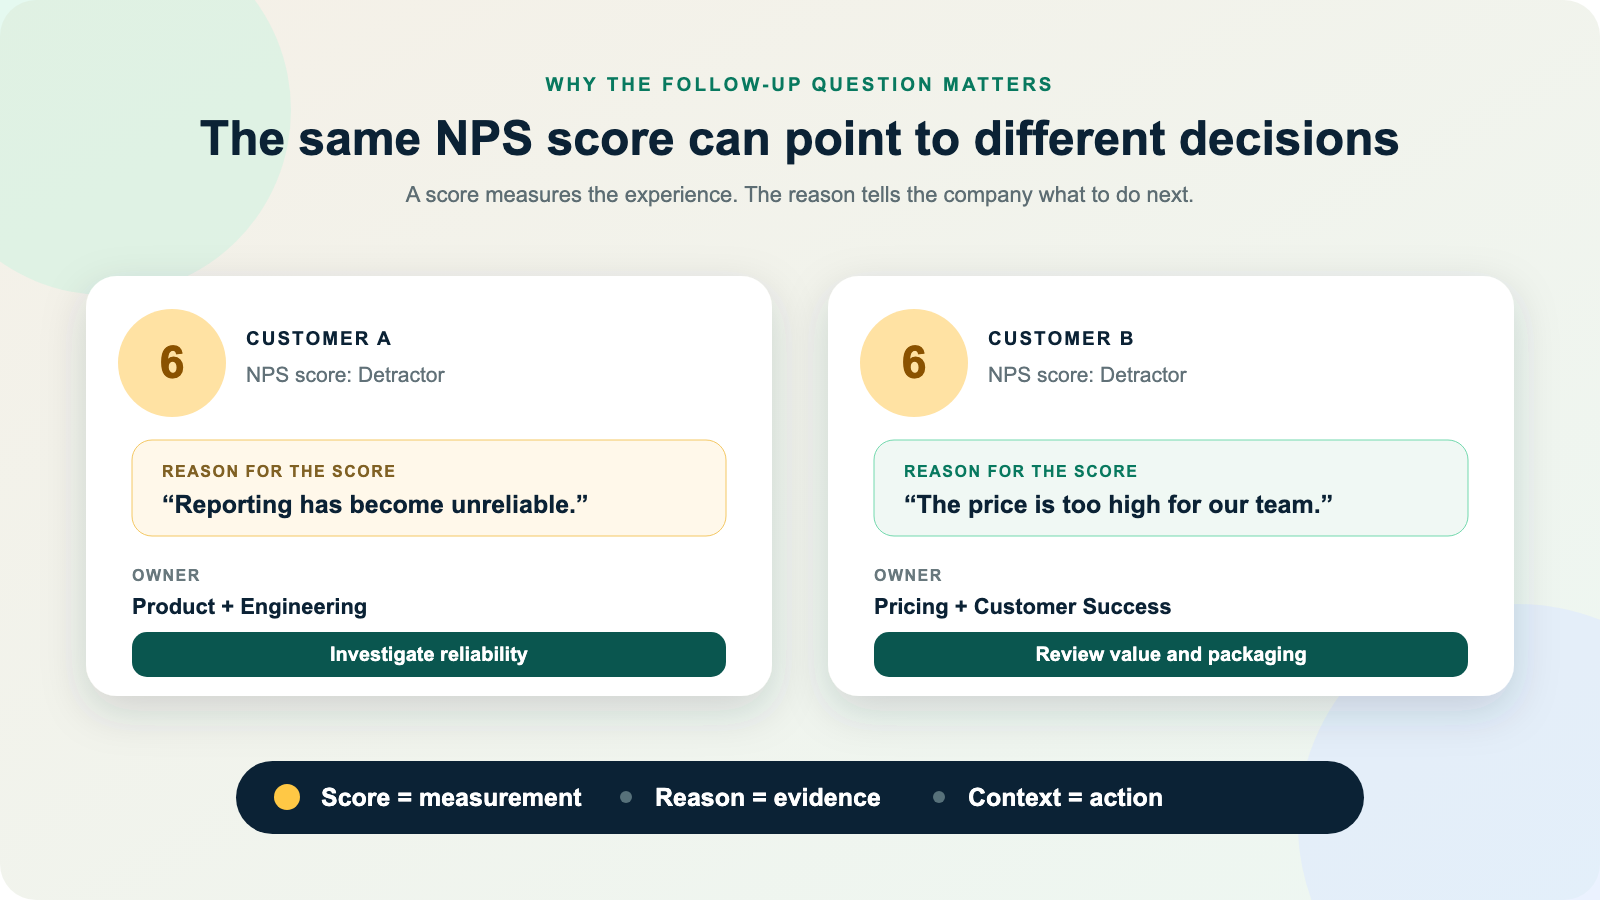The width and height of the screenshot is (1600, 900).
Task: Click Customer B's score 6 circle
Action: (914, 363)
